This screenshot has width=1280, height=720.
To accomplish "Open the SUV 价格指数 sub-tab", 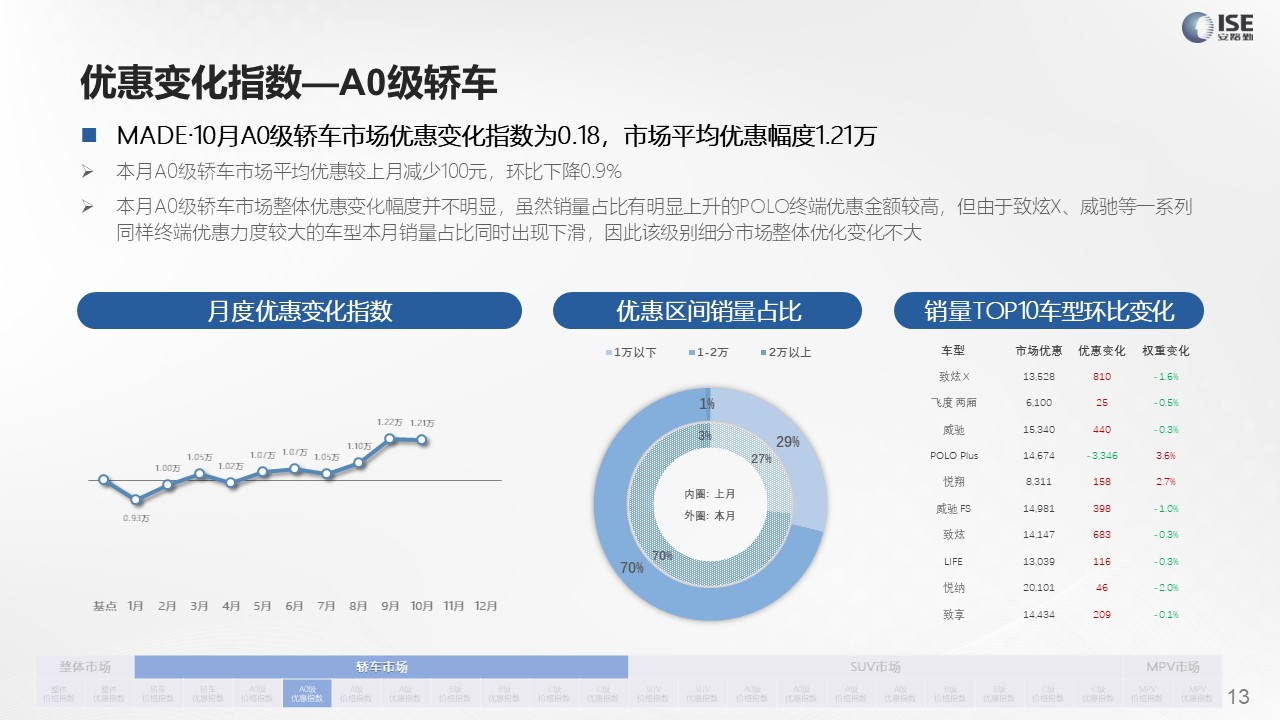I will (x=653, y=694).
